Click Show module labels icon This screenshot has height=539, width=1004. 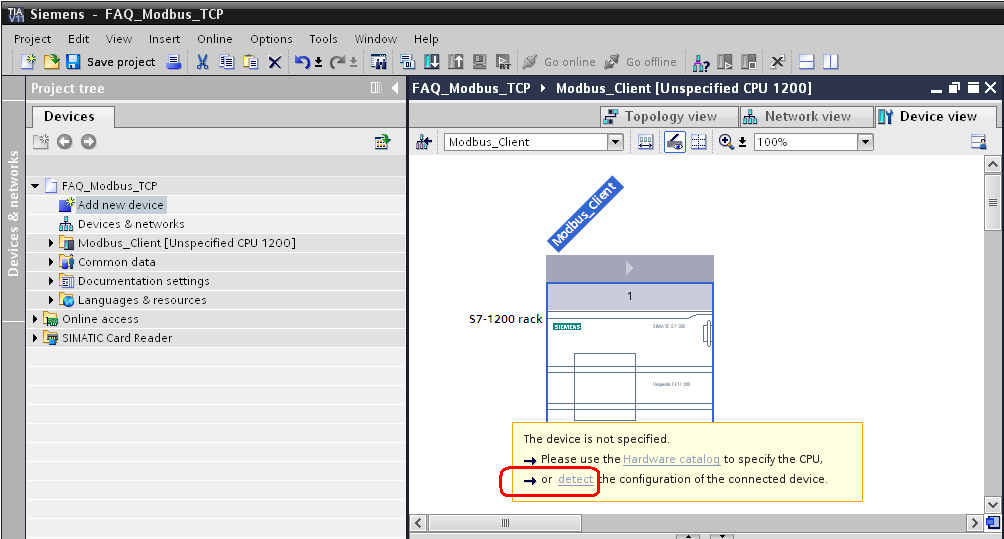pos(645,141)
